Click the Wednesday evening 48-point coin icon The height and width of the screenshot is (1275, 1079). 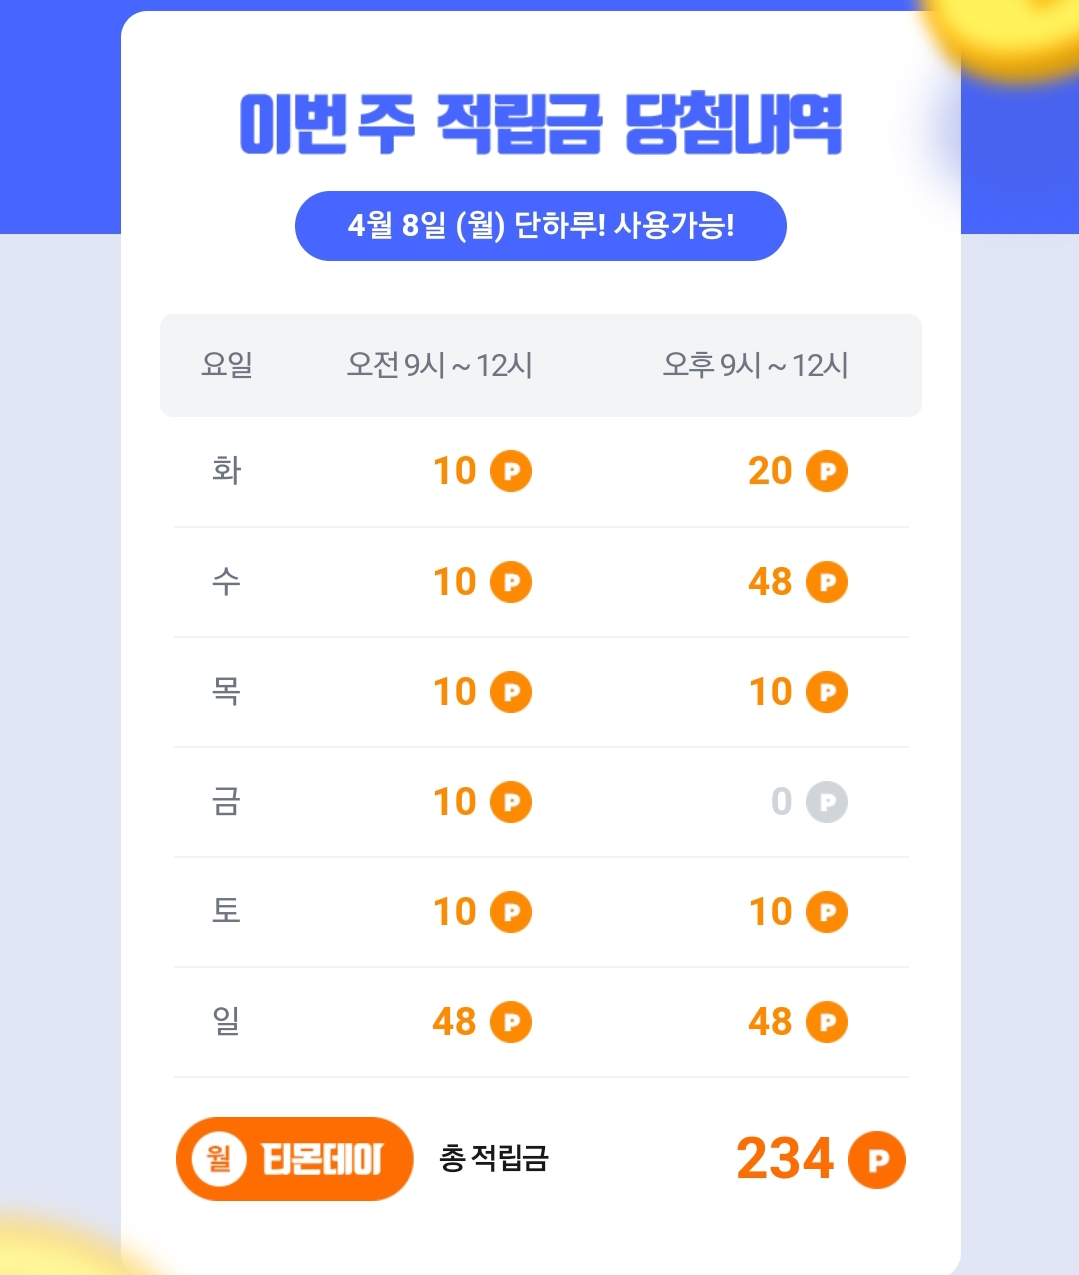coord(827,582)
